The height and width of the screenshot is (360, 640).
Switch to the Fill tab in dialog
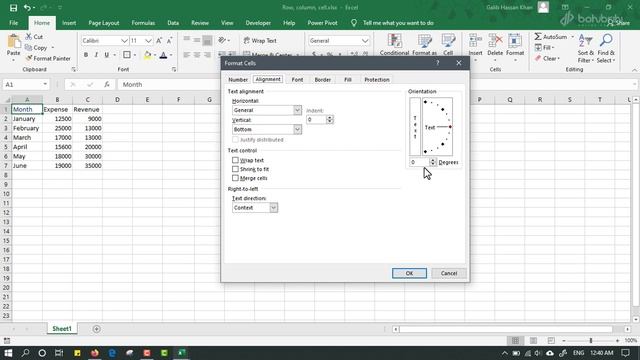(x=348, y=80)
